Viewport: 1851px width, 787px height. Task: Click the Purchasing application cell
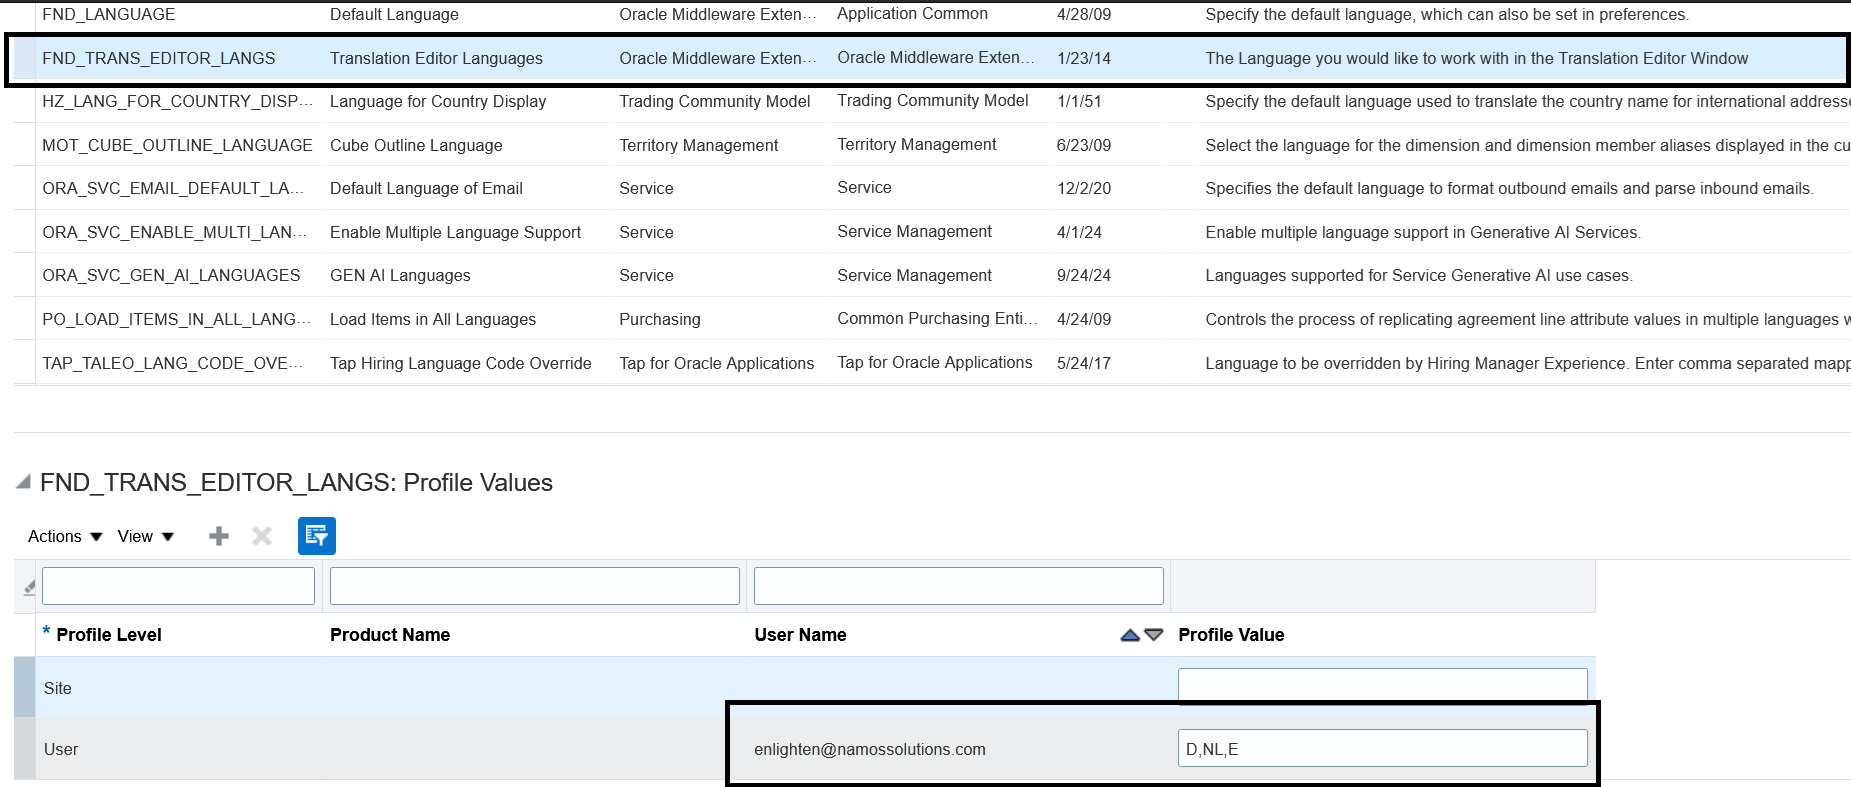coord(660,319)
